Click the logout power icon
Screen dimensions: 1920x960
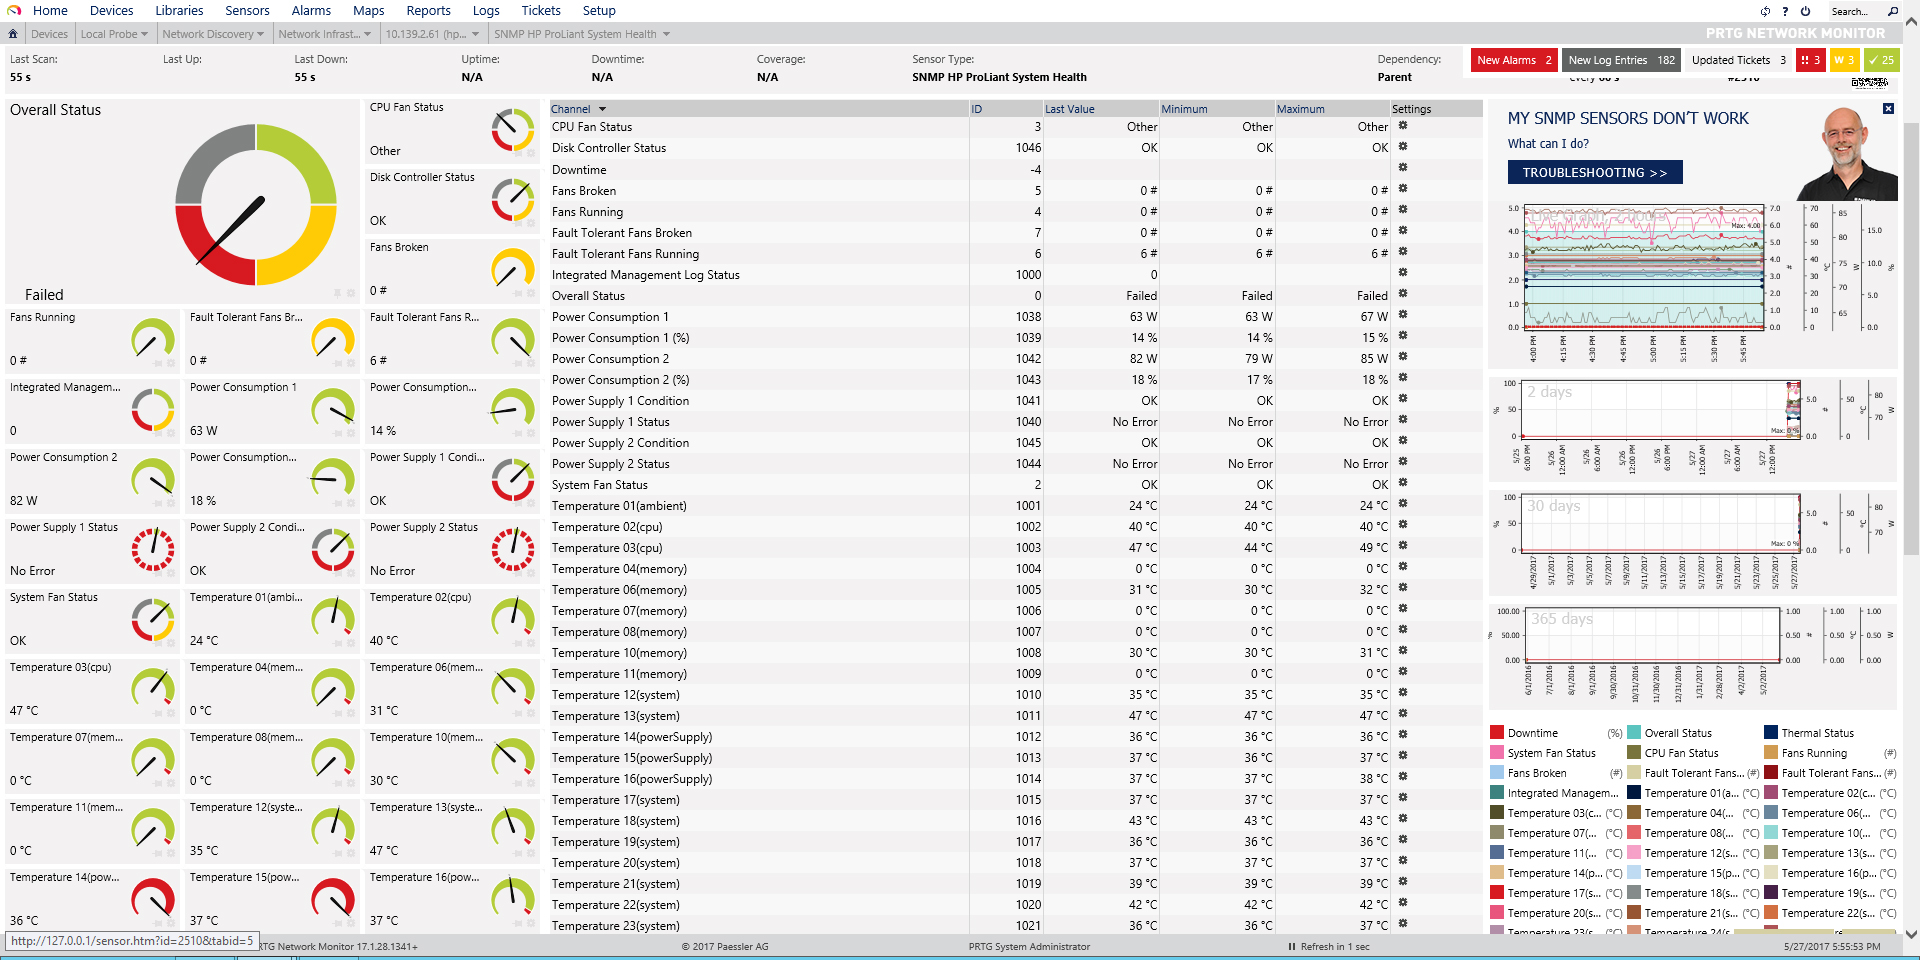click(1805, 11)
